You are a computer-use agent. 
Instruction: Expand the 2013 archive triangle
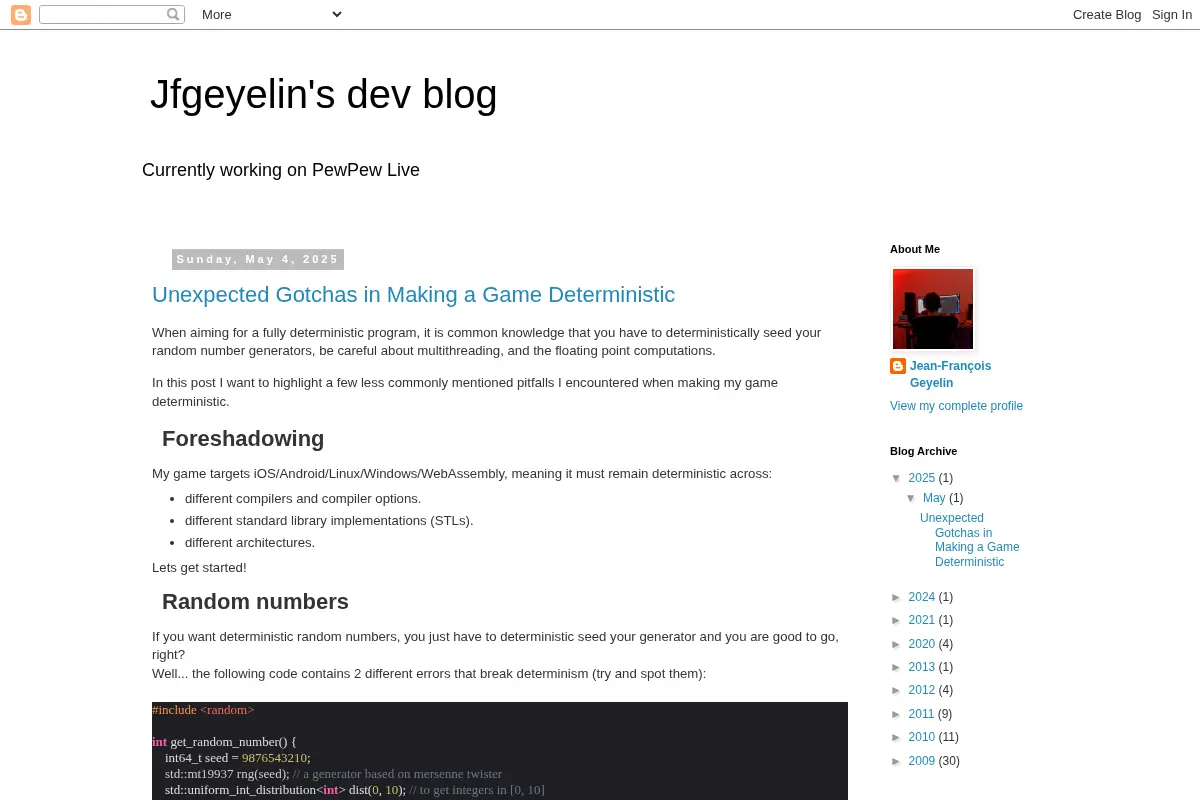click(897, 667)
